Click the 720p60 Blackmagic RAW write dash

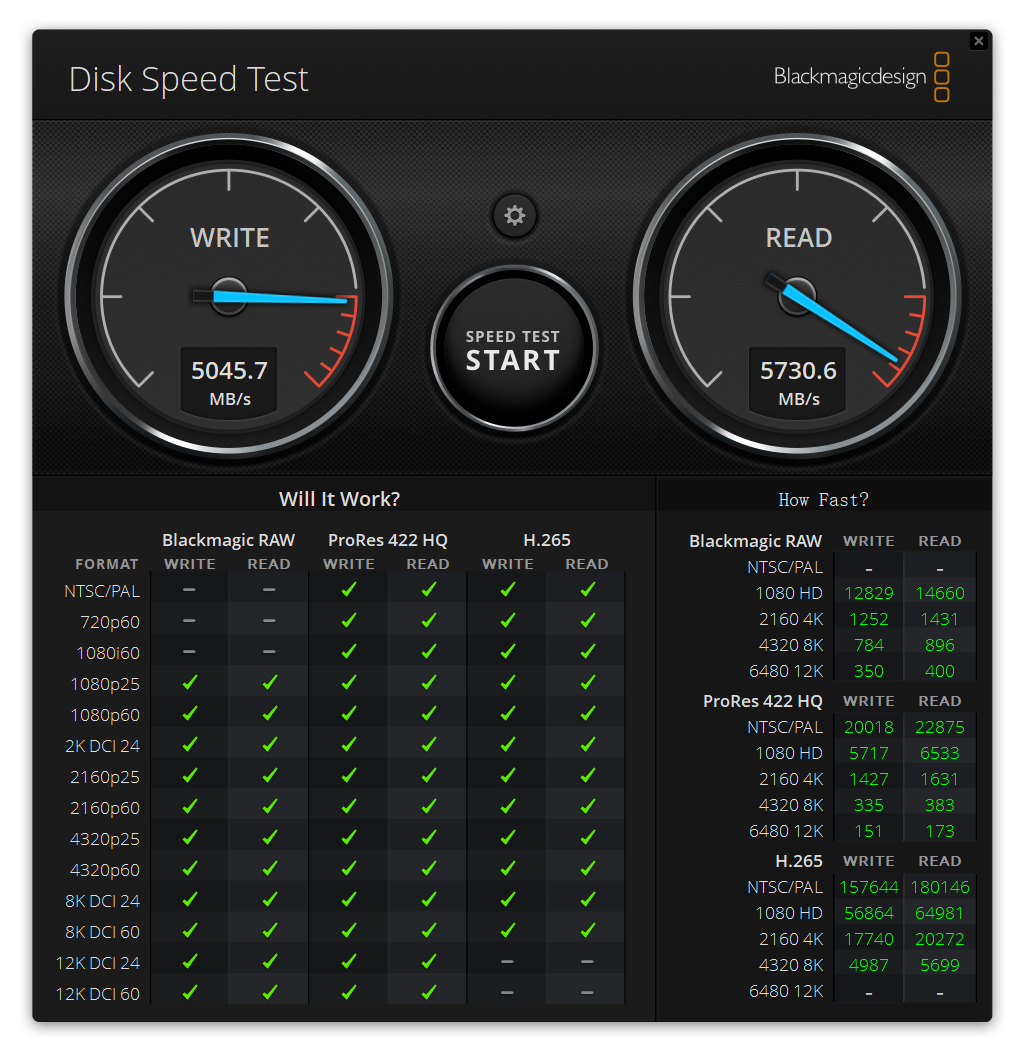point(190,622)
